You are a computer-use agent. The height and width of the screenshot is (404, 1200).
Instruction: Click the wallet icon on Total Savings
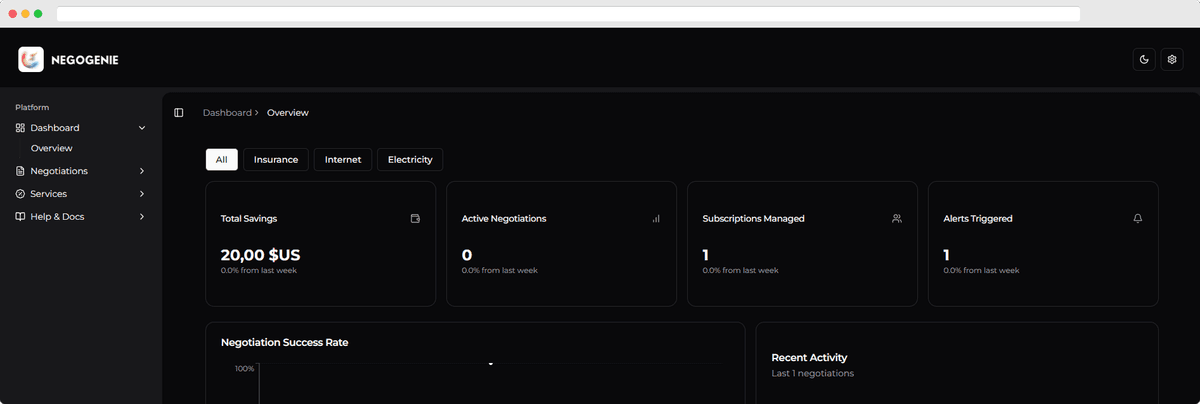(x=415, y=218)
